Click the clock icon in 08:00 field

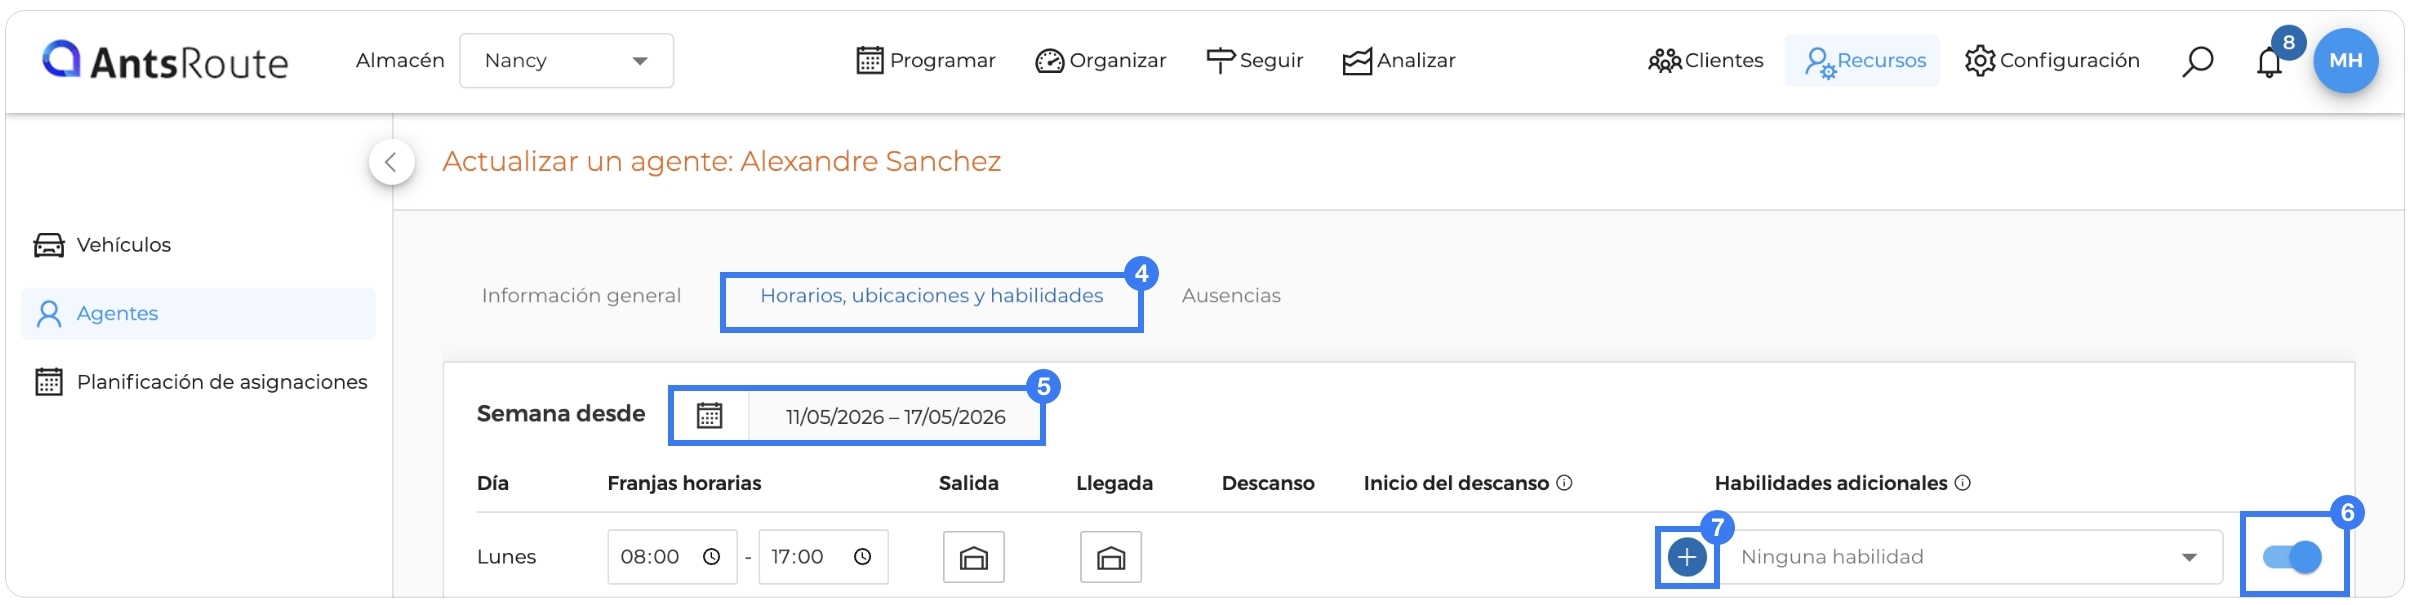click(711, 557)
